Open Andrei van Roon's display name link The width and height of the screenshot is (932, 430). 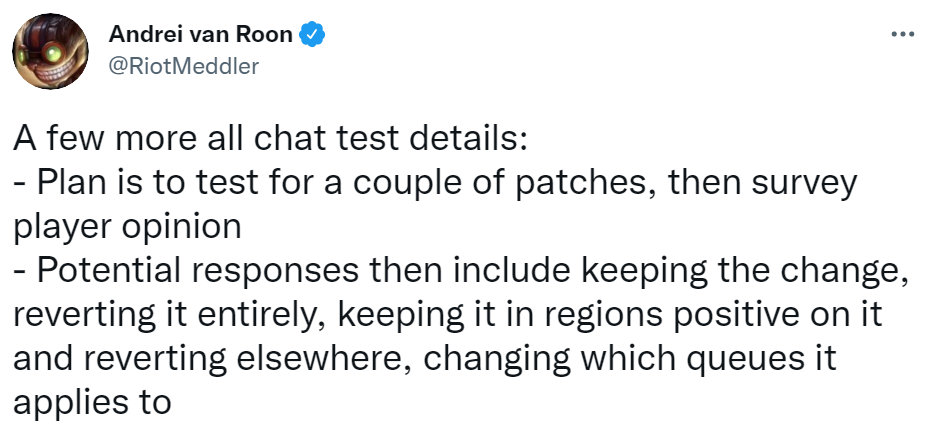201,35
